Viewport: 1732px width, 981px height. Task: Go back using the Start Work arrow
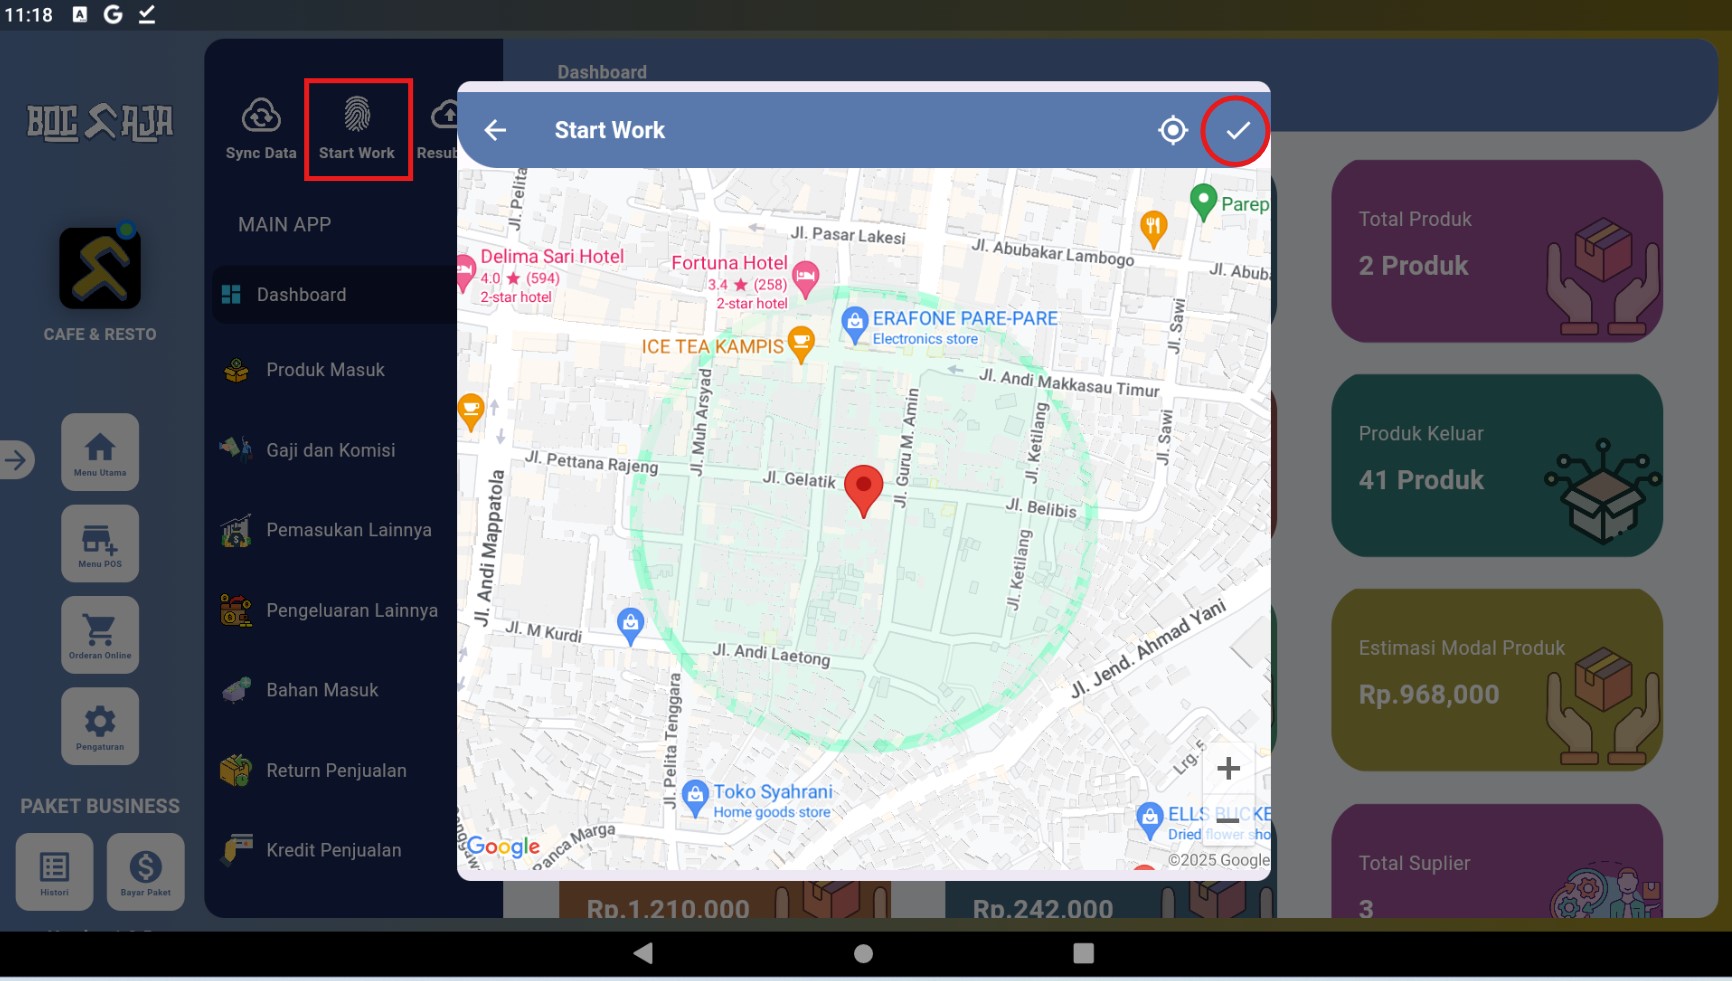(x=495, y=130)
